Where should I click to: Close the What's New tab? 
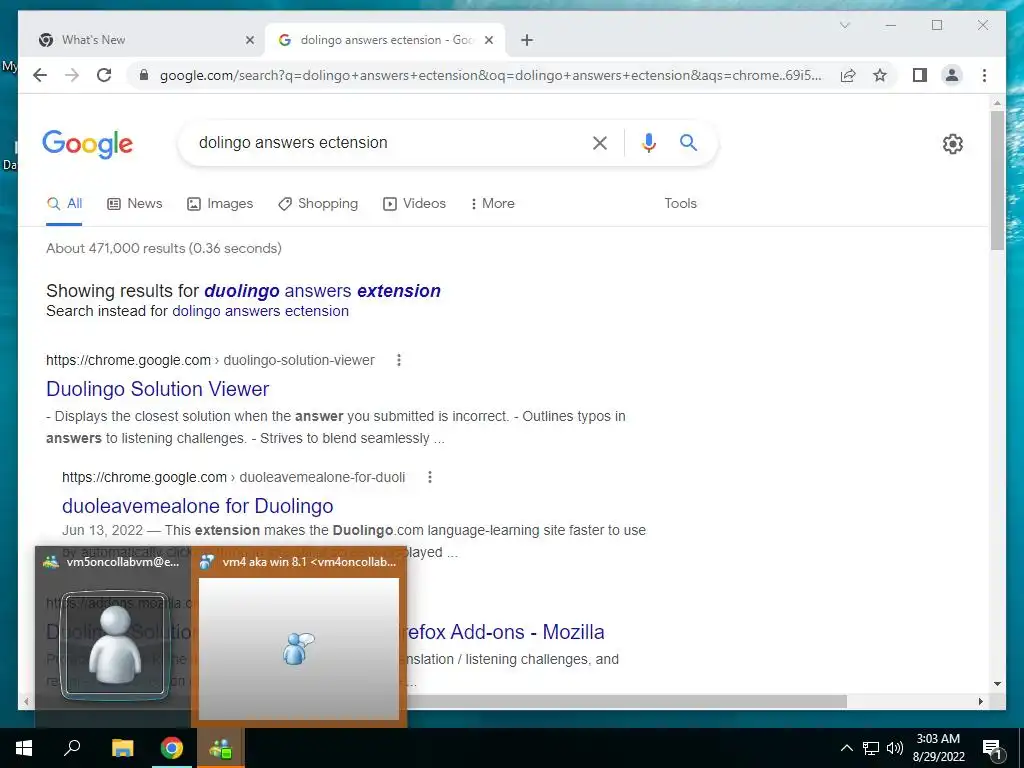[249, 40]
